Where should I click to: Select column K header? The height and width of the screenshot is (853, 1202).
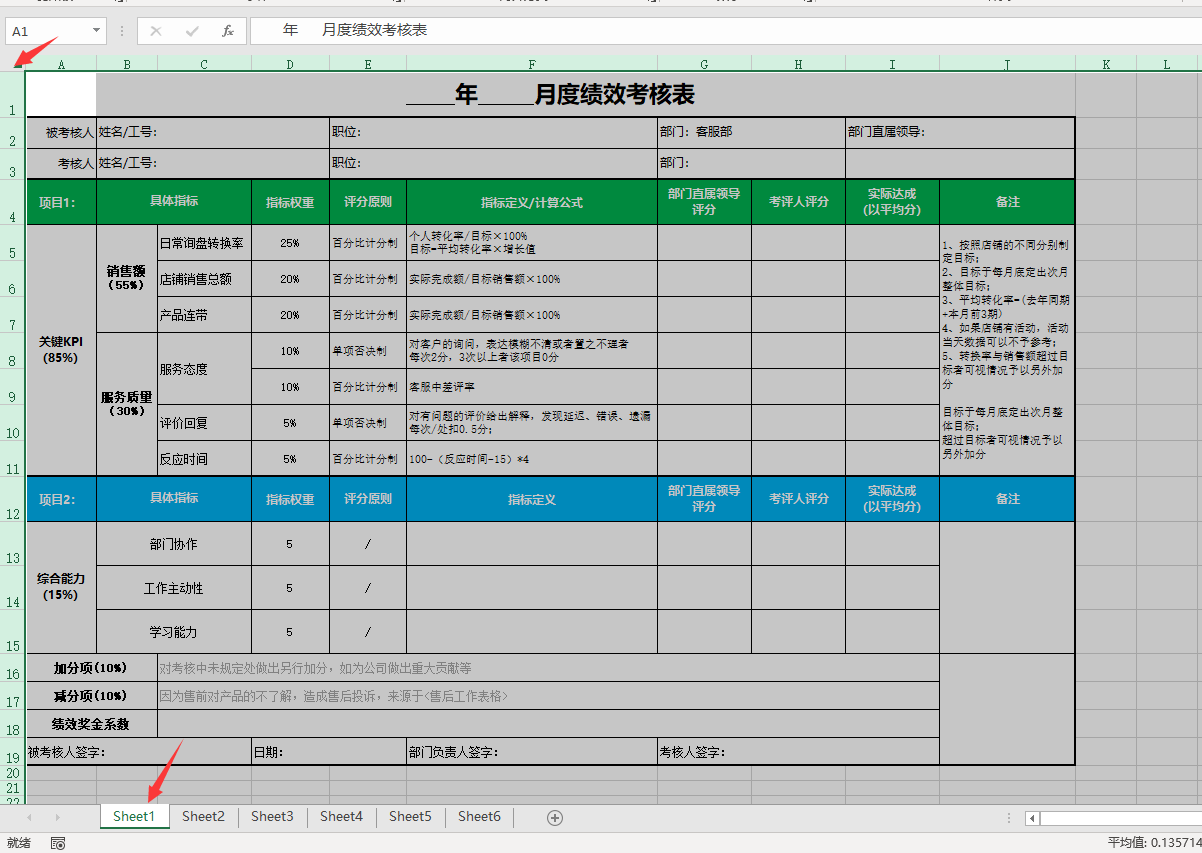pos(1106,64)
